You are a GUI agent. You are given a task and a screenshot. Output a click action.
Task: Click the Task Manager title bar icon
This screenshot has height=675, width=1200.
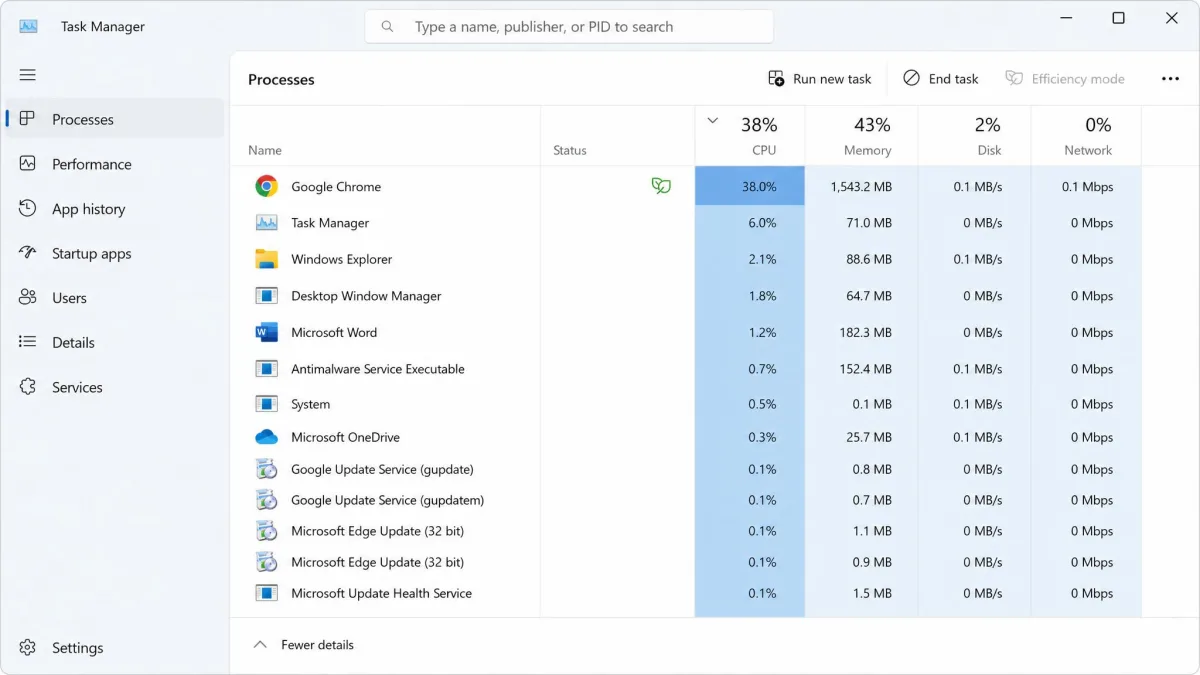coord(28,27)
